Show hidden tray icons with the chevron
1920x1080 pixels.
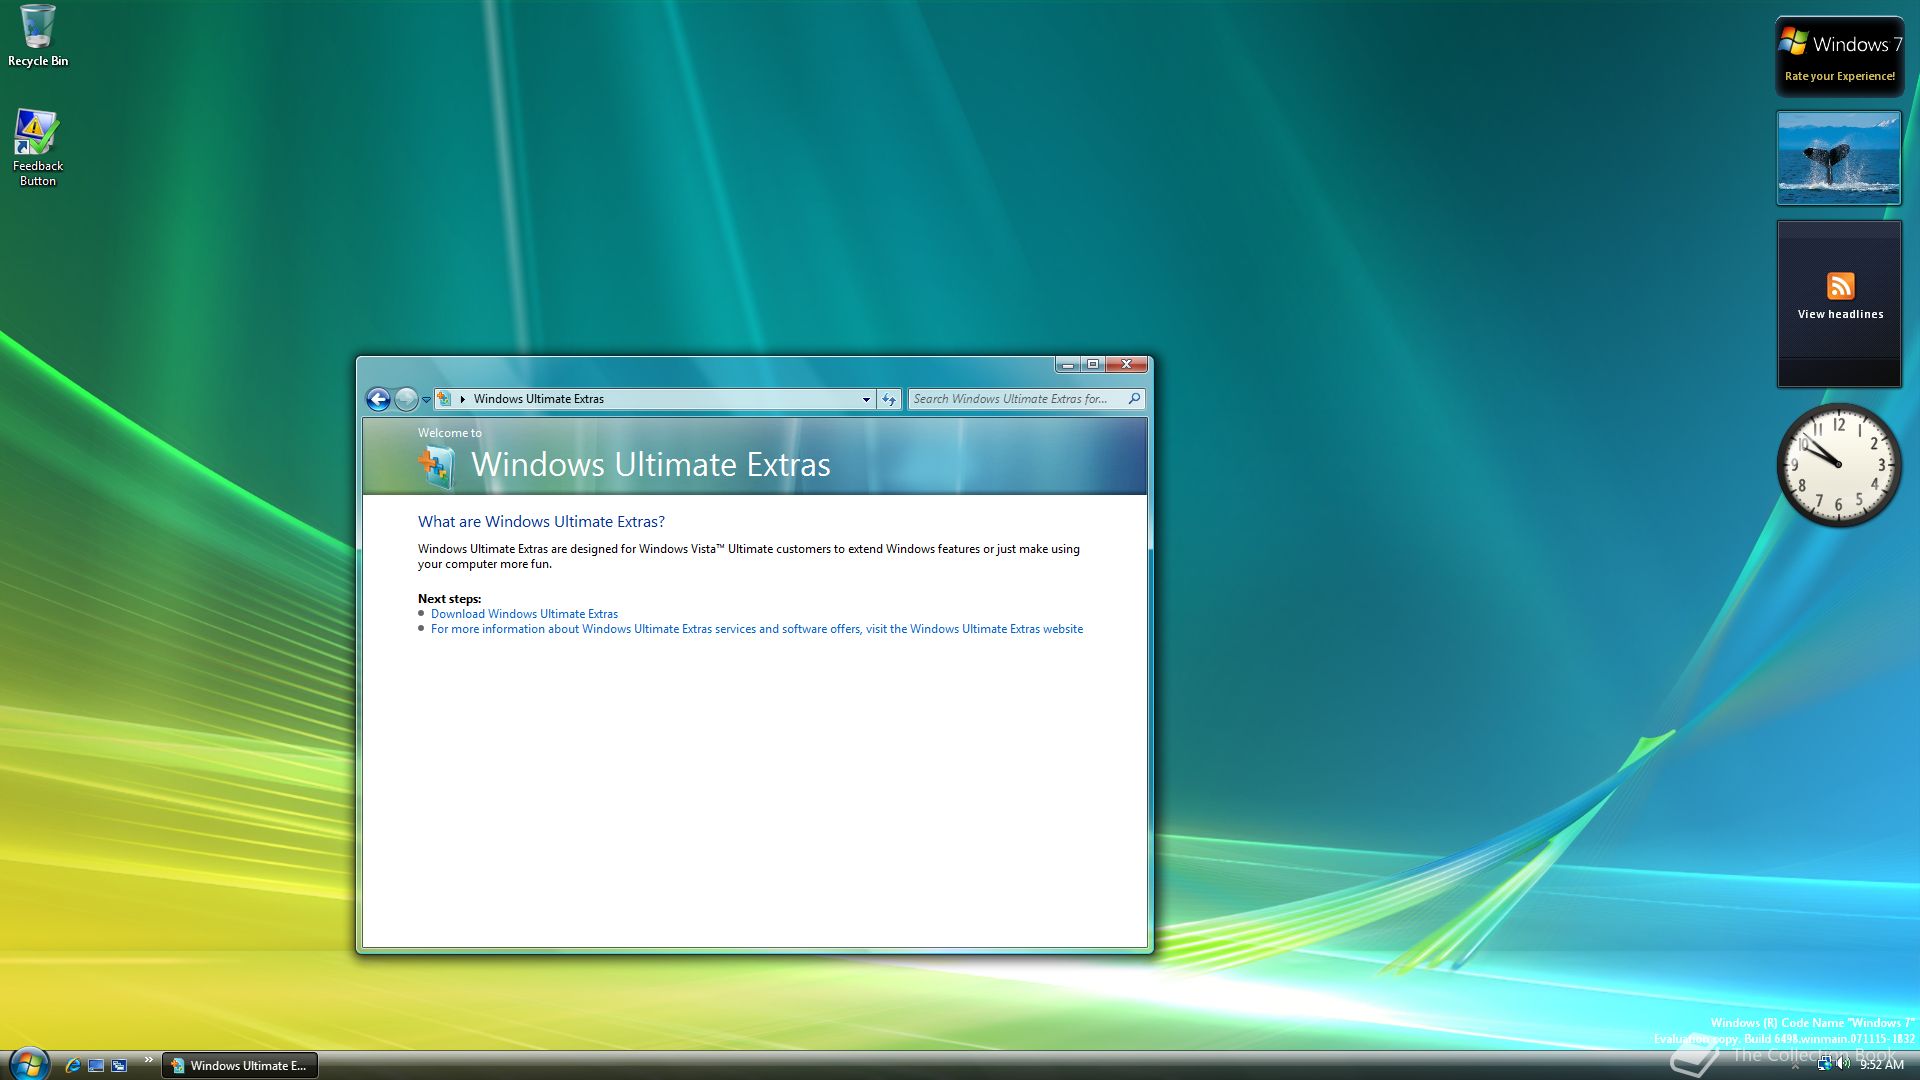click(x=1795, y=1066)
